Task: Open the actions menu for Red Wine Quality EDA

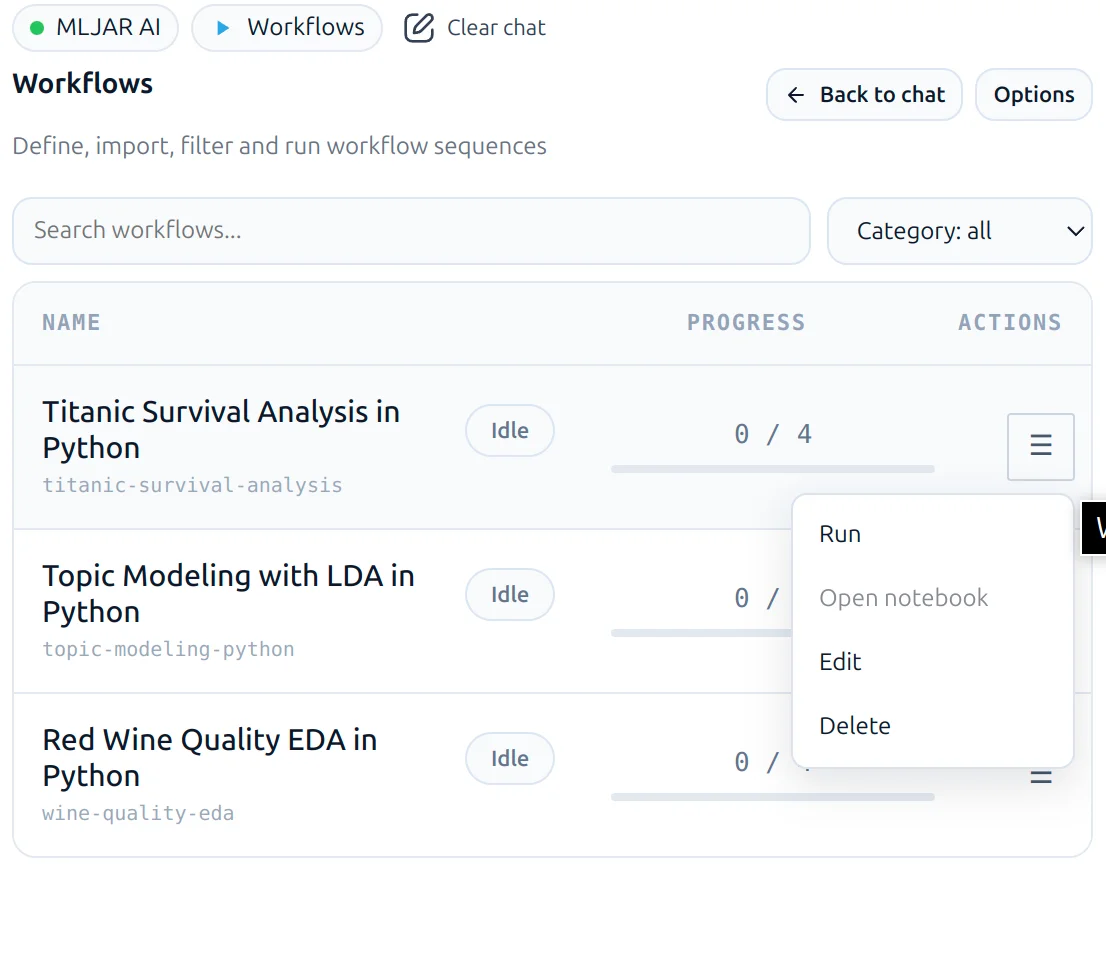Action: coord(1040,775)
